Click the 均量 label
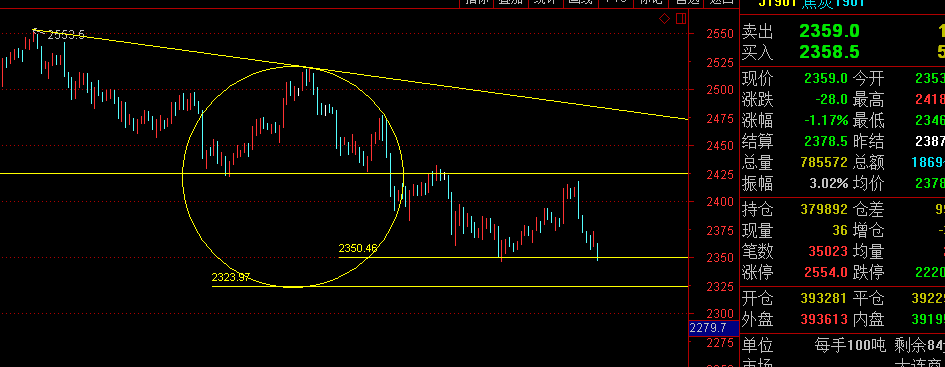945x367 pixels. pos(868,251)
